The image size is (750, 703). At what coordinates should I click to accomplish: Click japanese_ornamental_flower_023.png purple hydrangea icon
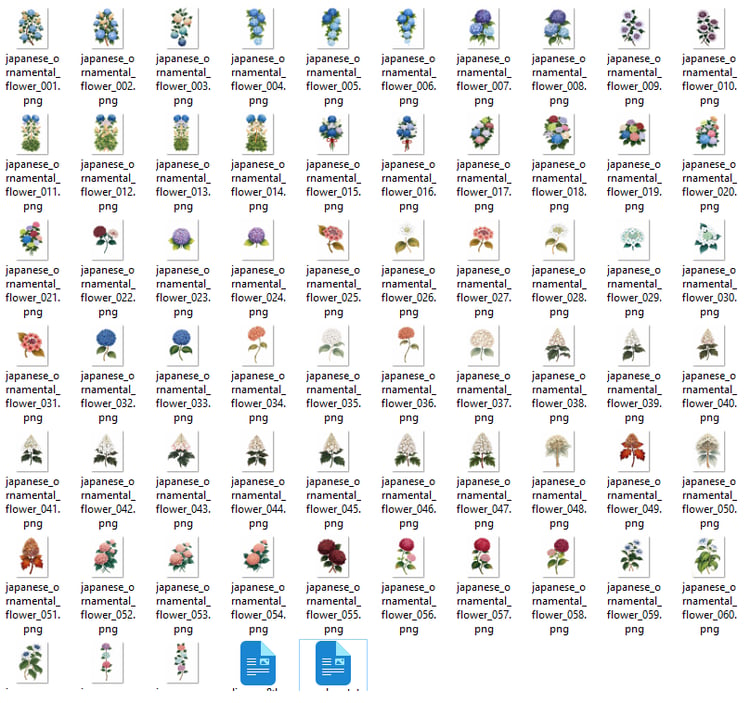click(182, 240)
